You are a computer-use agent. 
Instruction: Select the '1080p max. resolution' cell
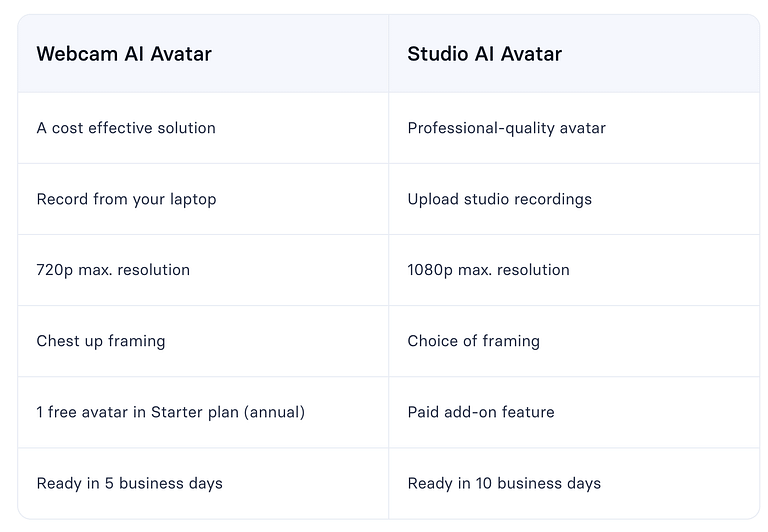click(488, 270)
